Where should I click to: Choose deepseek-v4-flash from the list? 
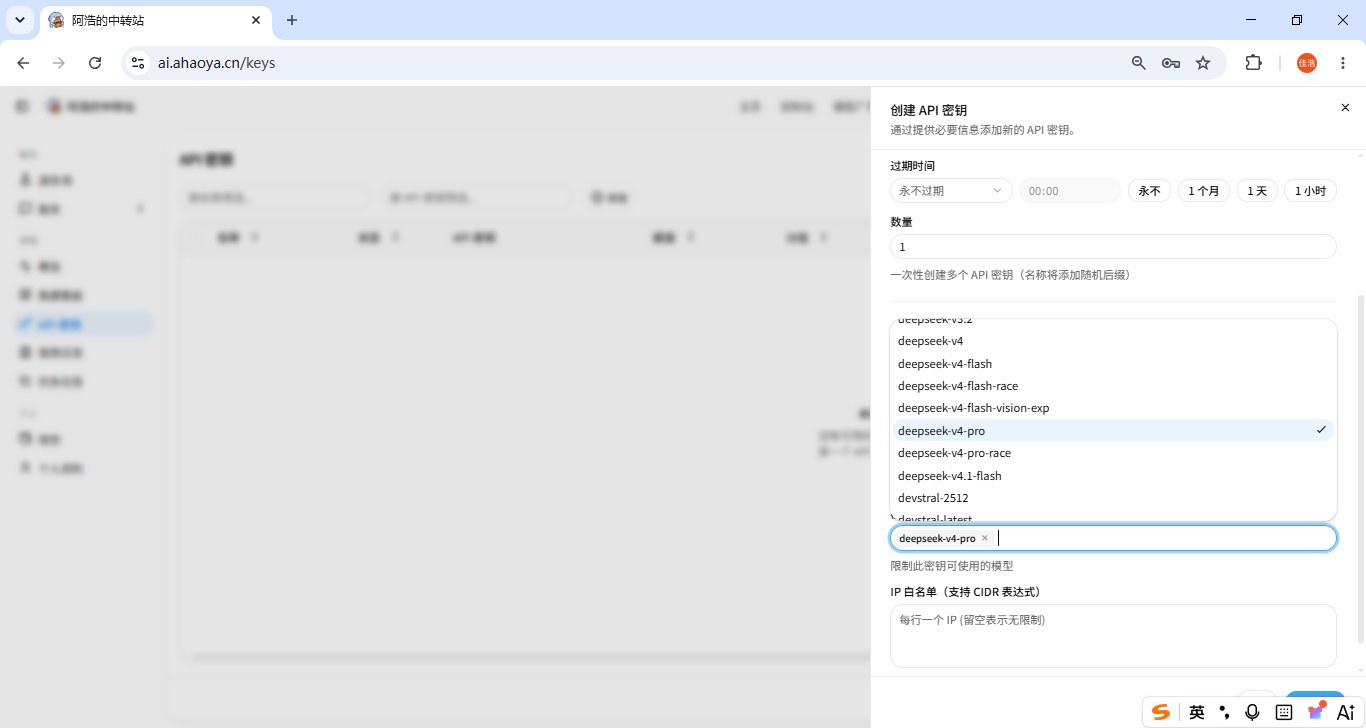[x=1113, y=364]
